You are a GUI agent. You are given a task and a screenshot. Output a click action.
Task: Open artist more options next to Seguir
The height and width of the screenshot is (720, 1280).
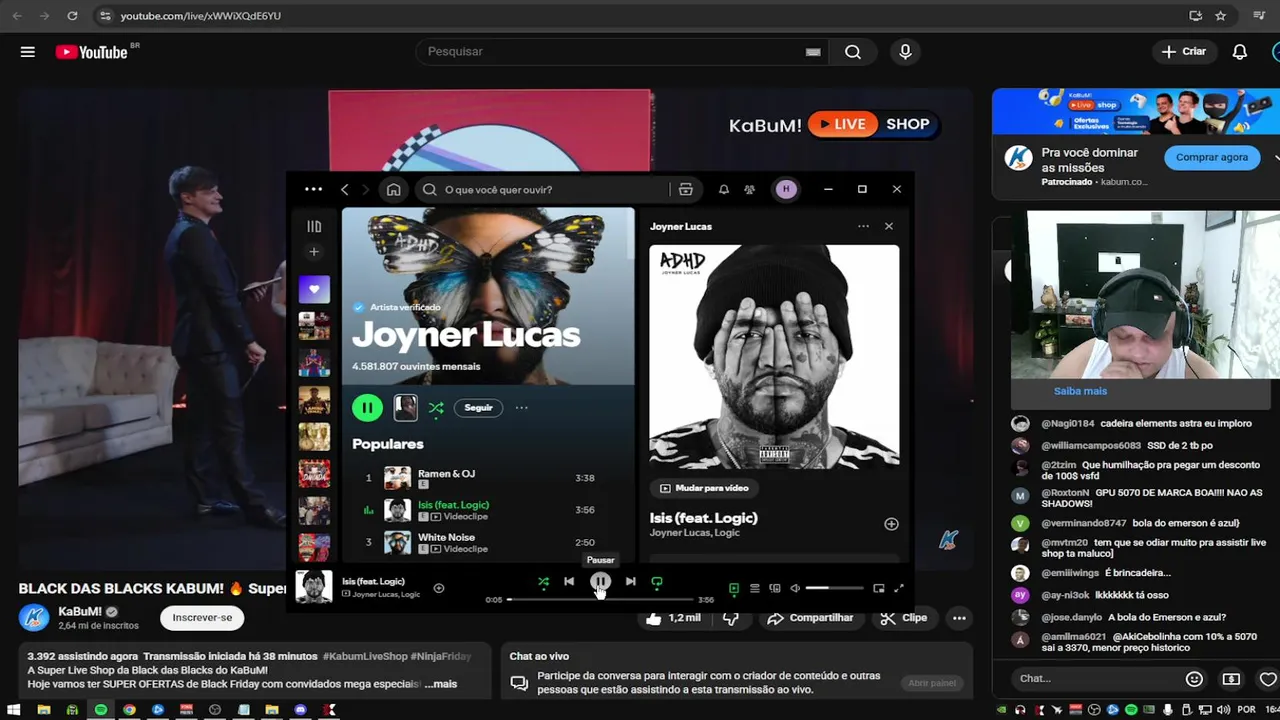[x=521, y=408]
